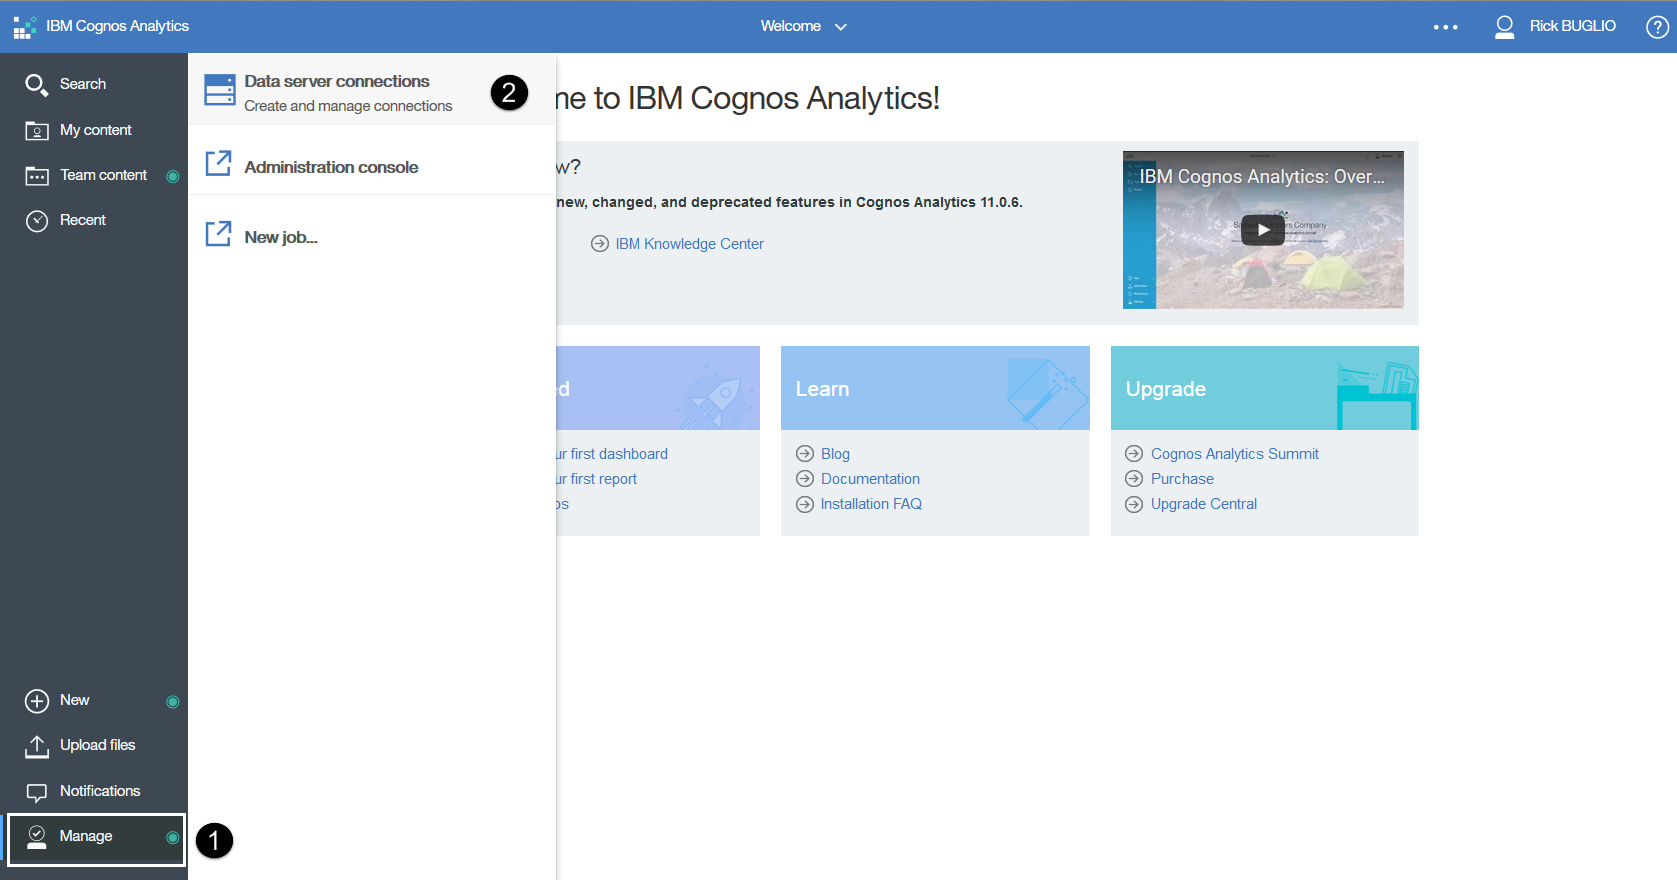Open the Purchase link
This screenshot has width=1677, height=880.
click(x=1182, y=479)
